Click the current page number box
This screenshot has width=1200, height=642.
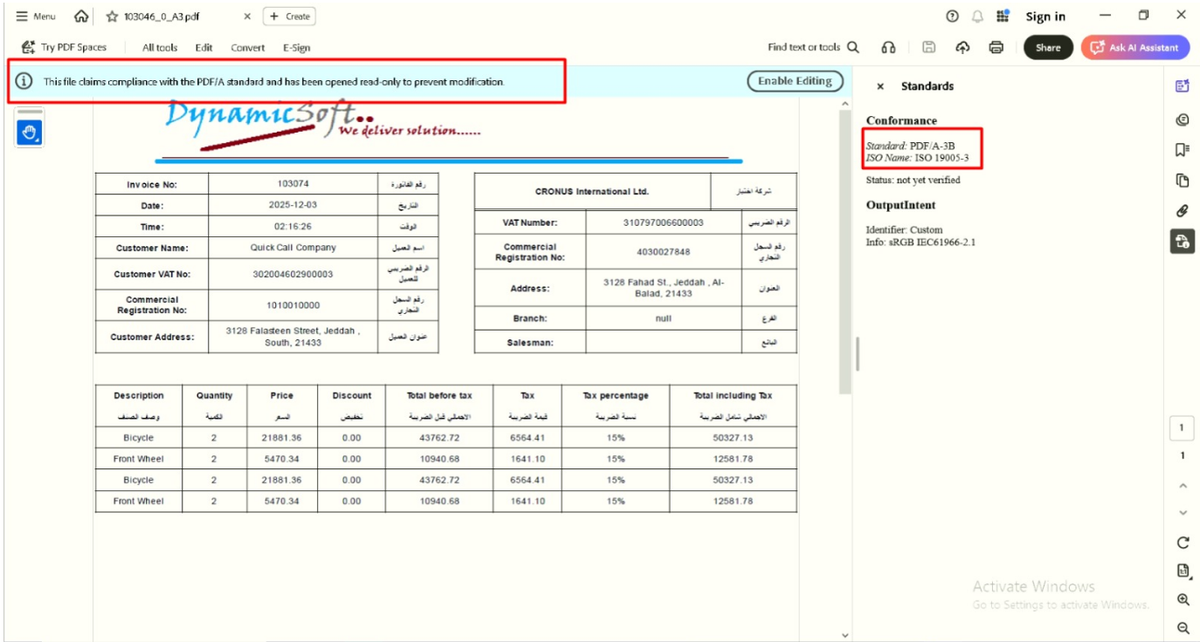click(x=1182, y=428)
